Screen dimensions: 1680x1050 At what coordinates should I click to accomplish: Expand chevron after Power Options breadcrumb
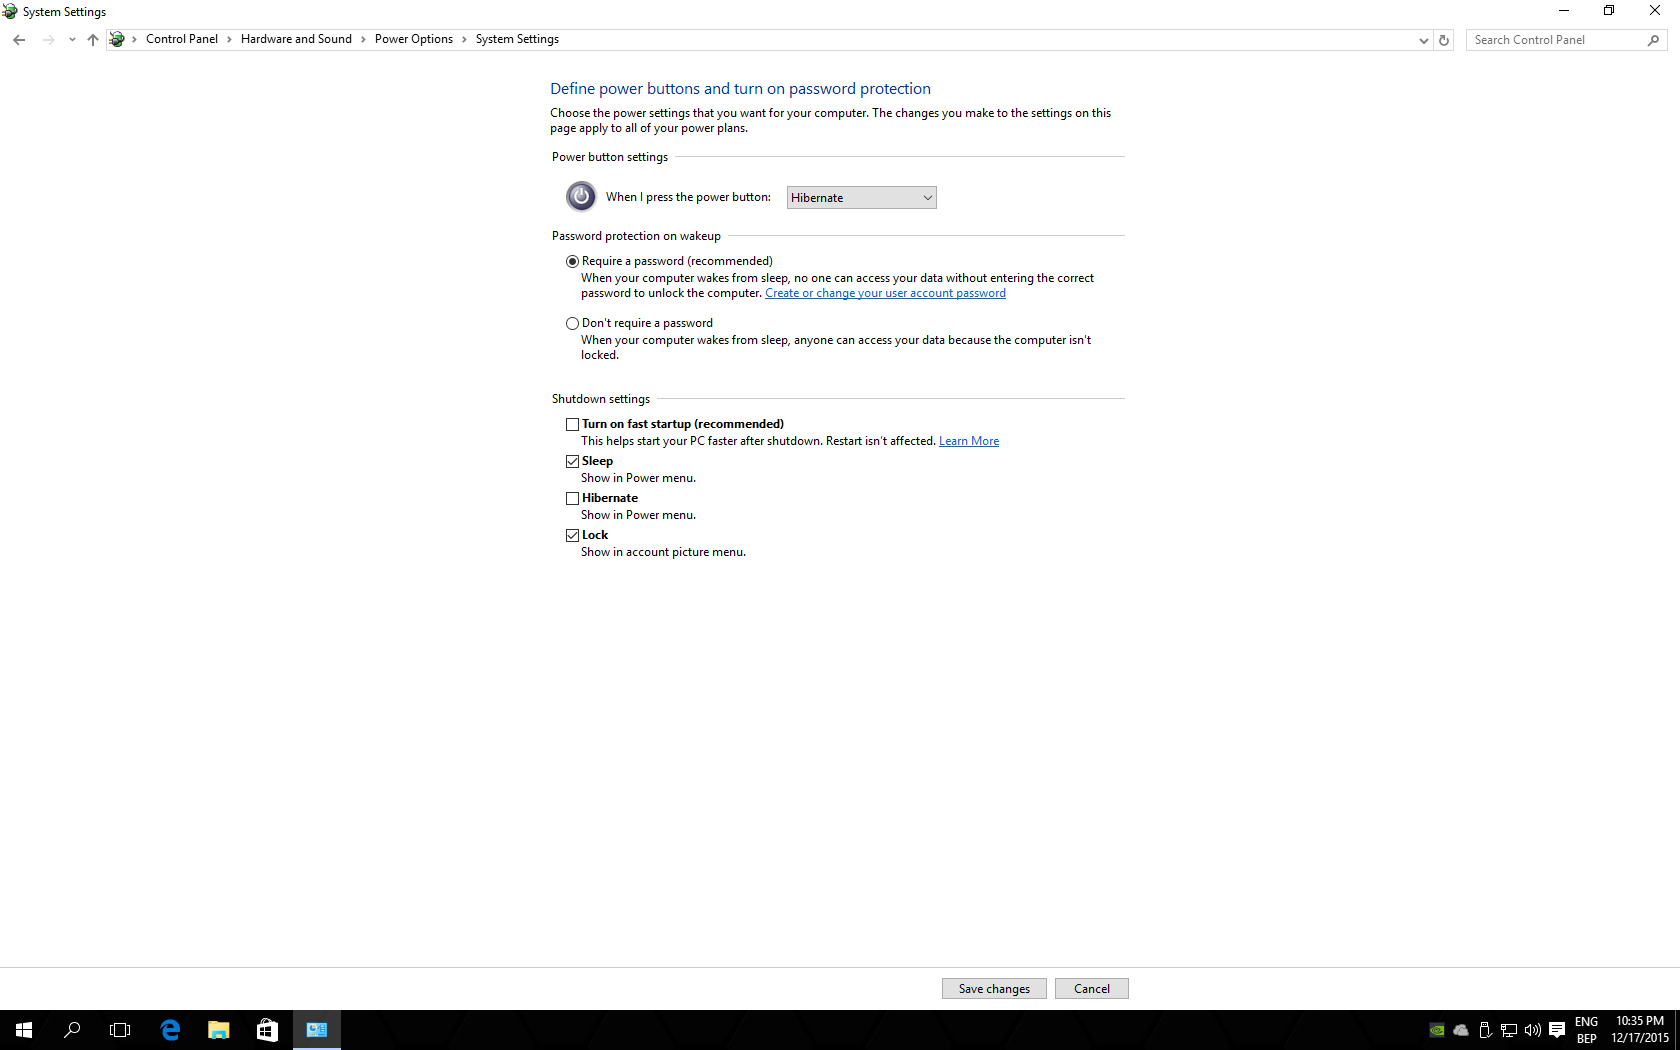pos(464,40)
